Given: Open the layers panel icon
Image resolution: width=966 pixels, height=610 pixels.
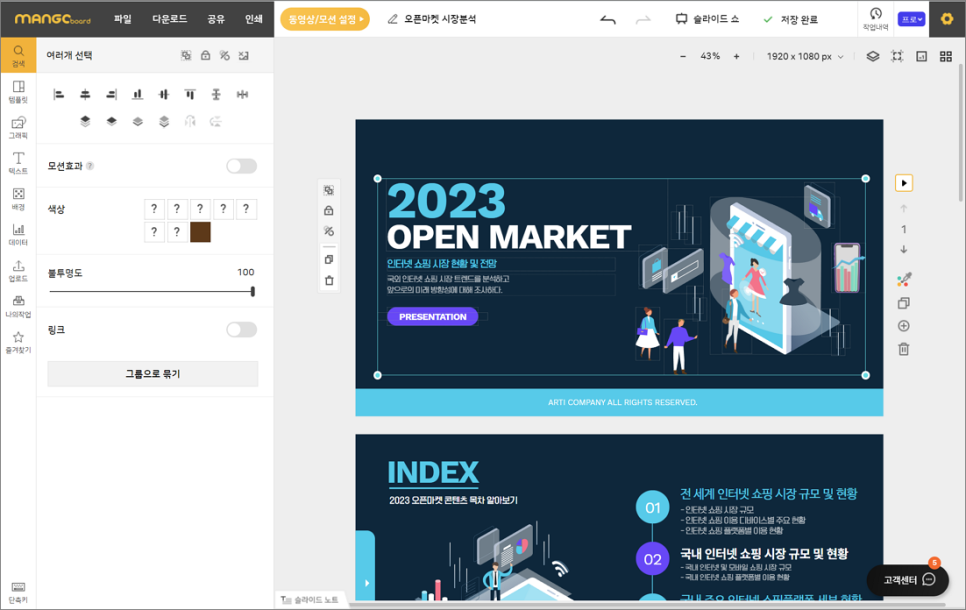Looking at the screenshot, I should [x=872, y=56].
